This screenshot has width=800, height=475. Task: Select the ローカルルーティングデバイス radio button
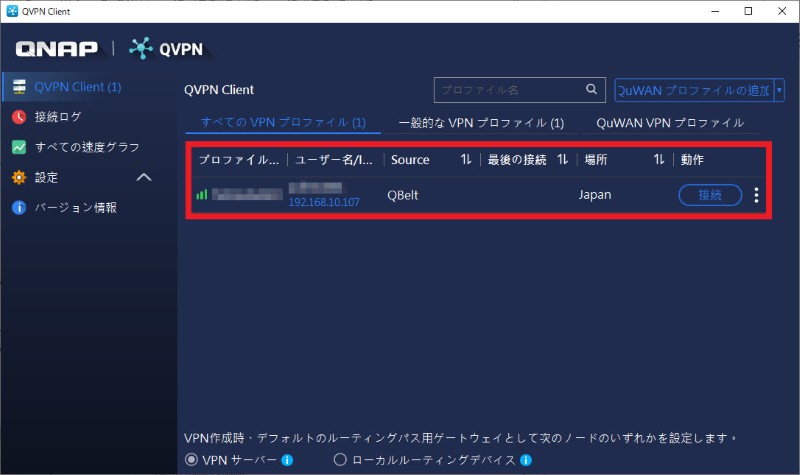coord(339,460)
